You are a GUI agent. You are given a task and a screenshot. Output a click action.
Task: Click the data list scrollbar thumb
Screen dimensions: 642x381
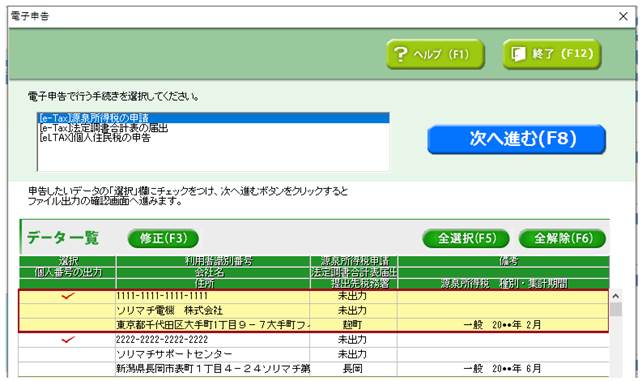615,309
